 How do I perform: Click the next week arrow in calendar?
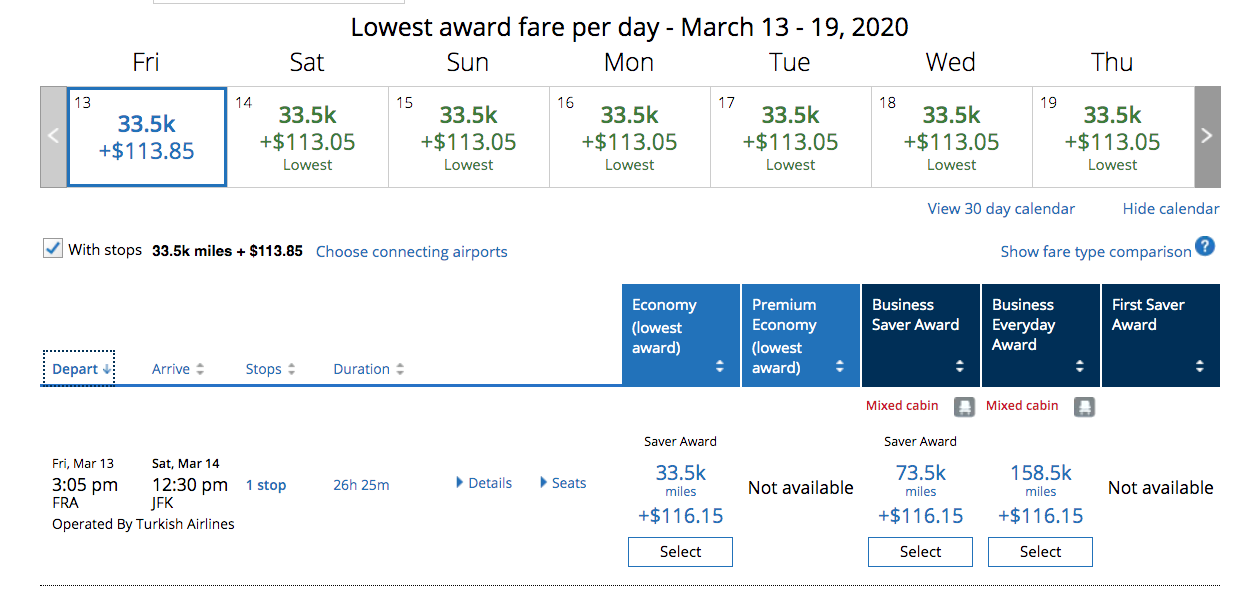pyautogui.click(x=1207, y=137)
